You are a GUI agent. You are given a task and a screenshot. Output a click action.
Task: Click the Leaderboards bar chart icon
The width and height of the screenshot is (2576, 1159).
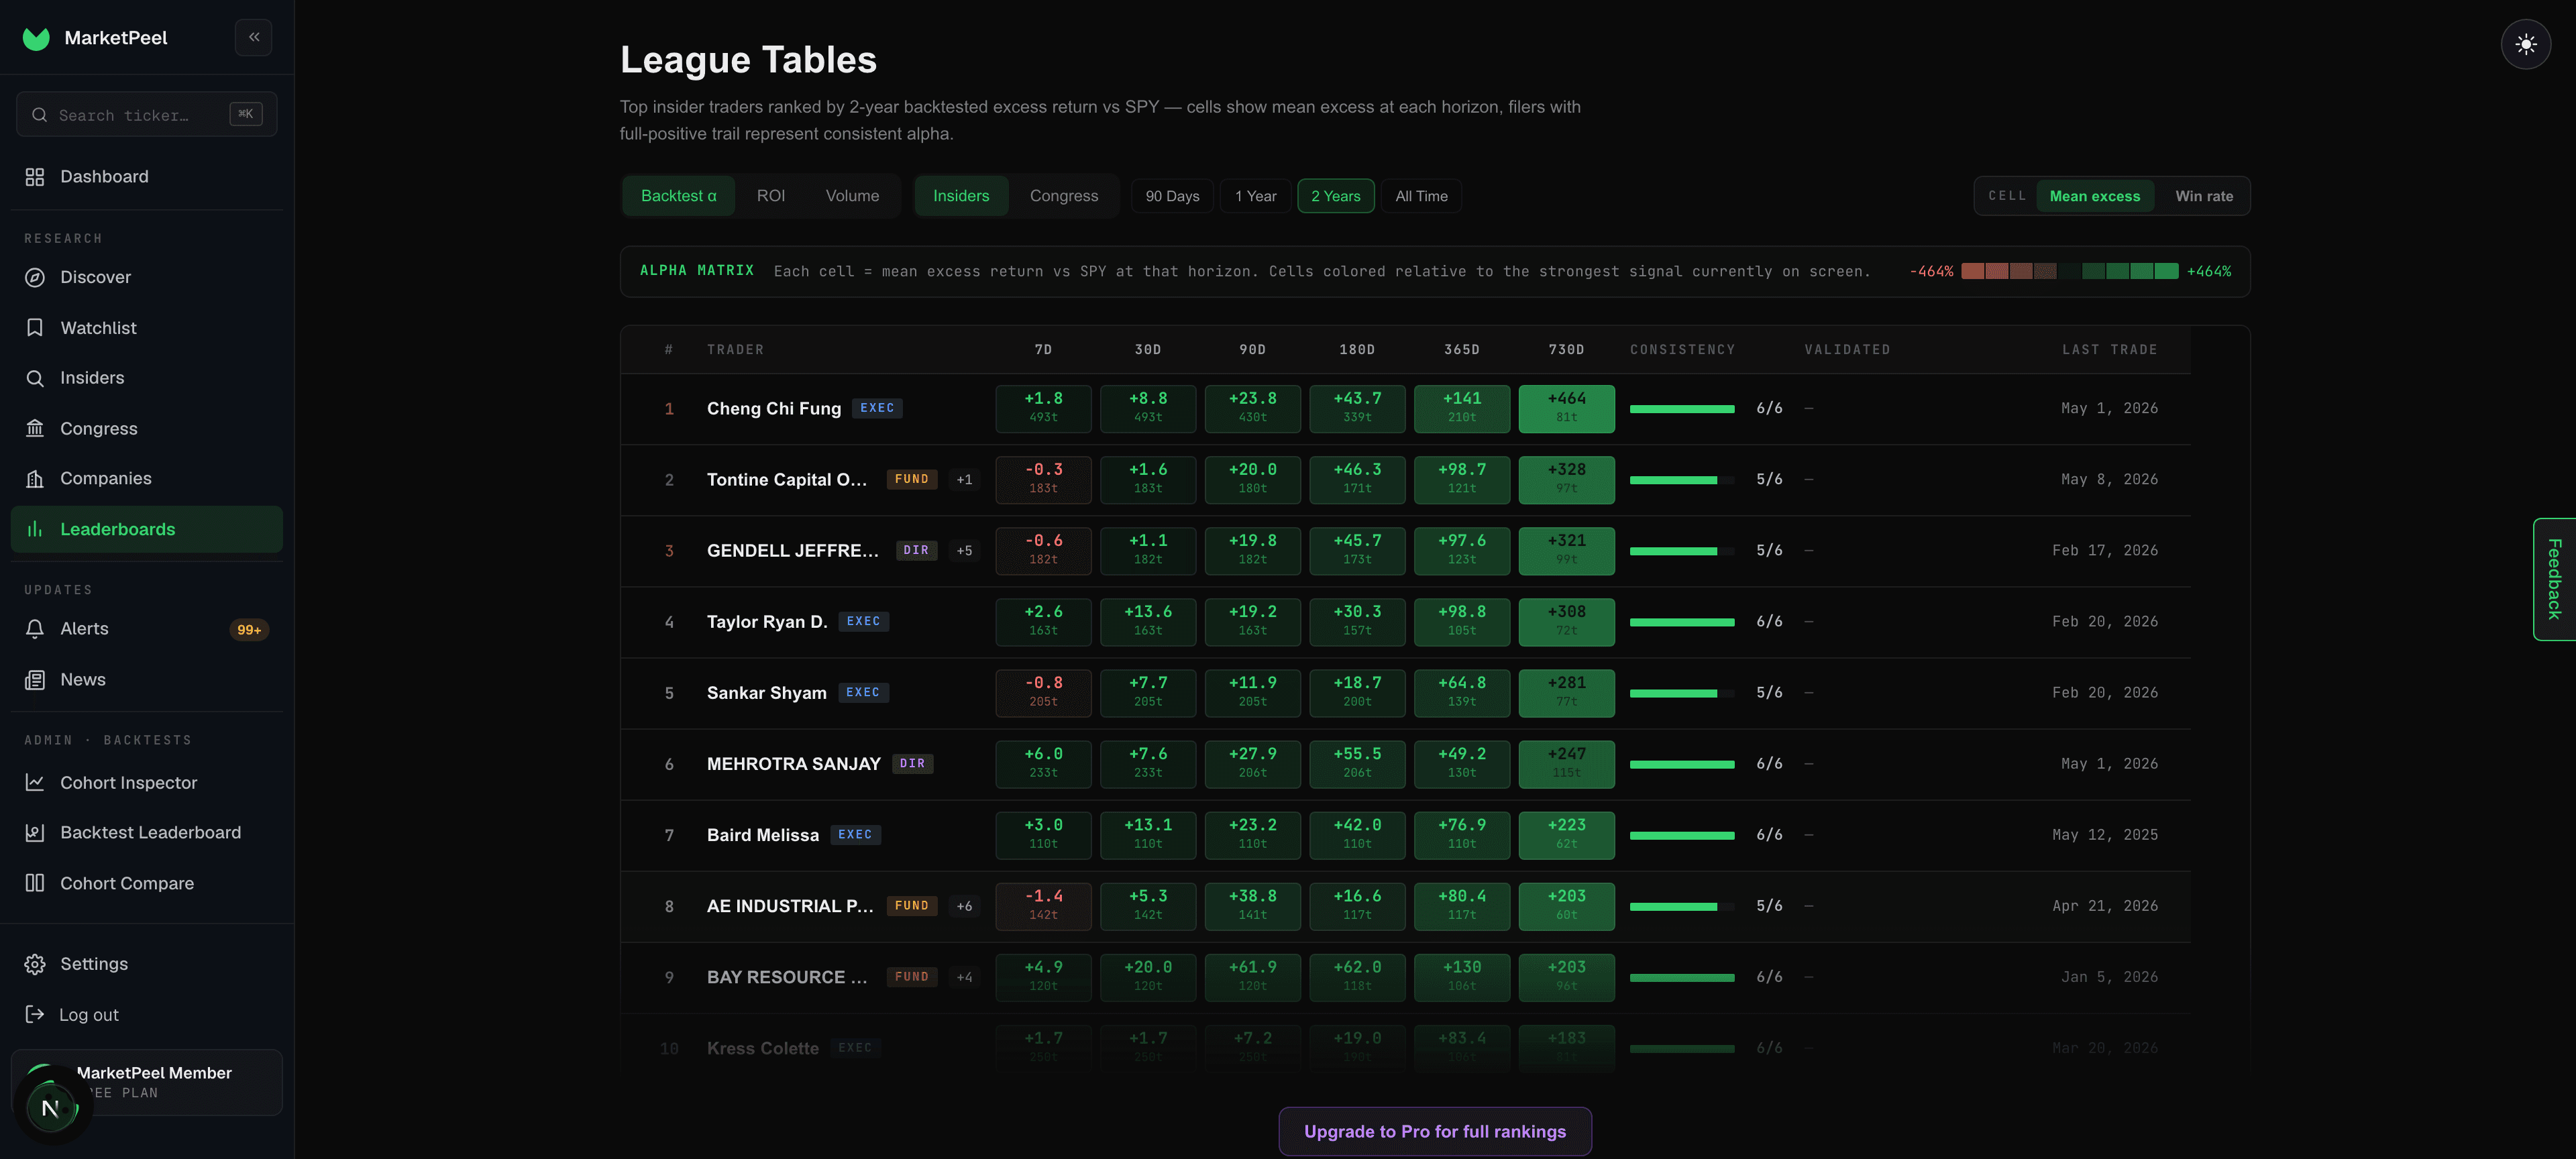tap(35, 529)
